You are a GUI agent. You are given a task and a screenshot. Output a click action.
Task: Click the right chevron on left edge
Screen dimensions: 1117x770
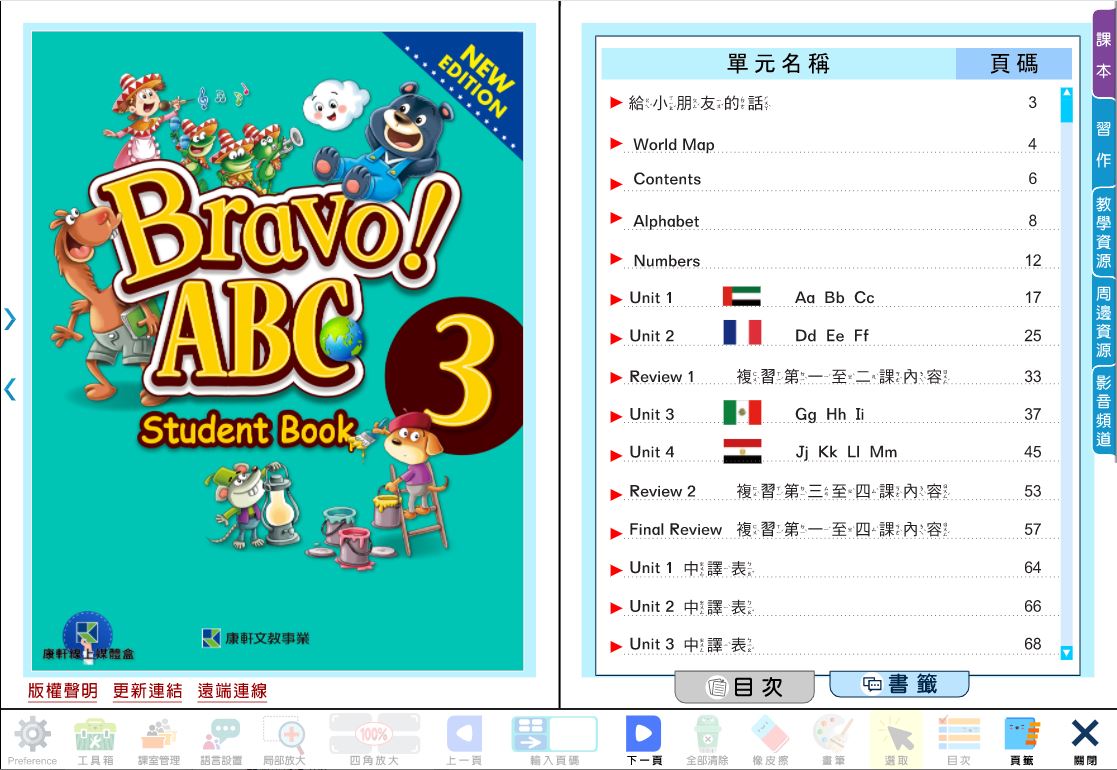[x=9, y=318]
